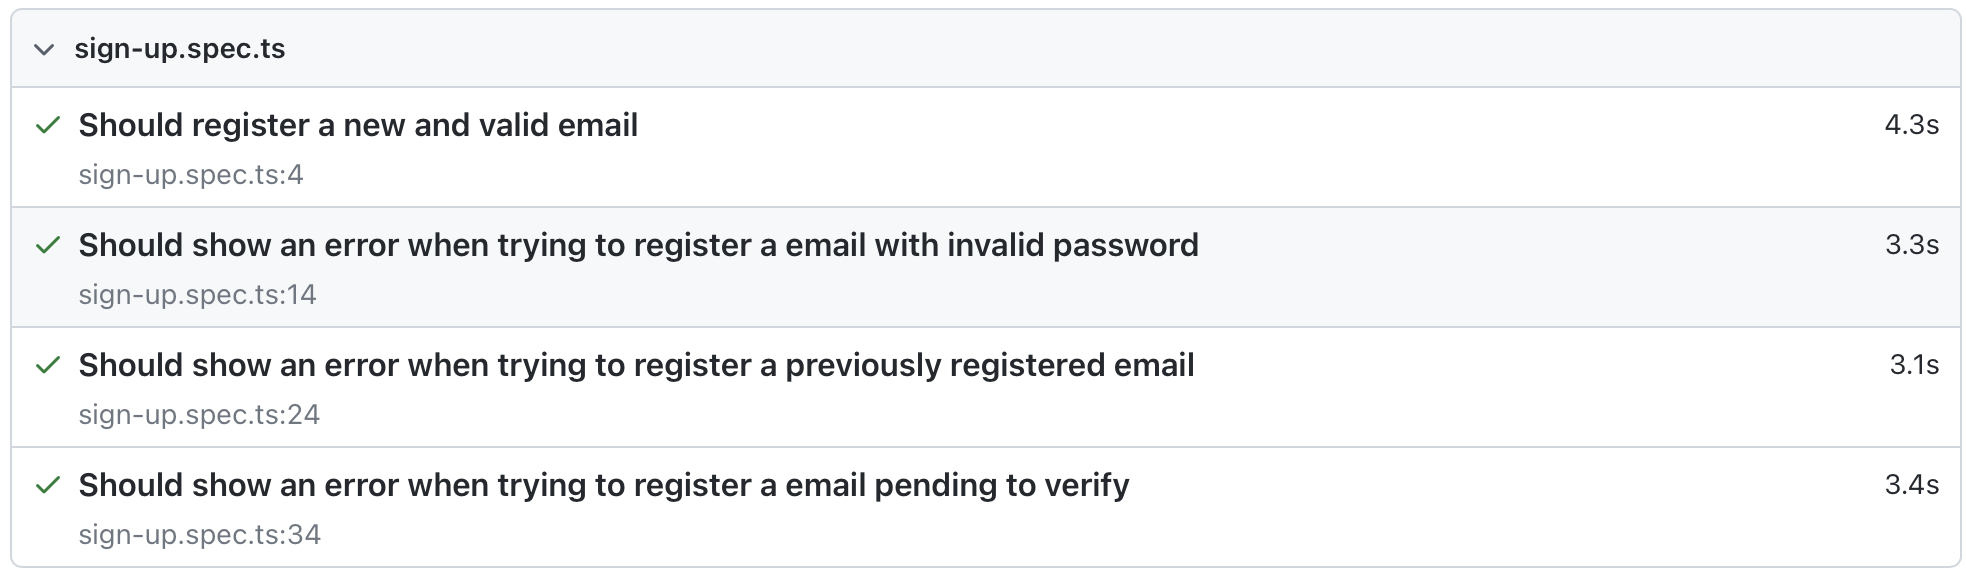This screenshot has height=574, width=1966.
Task: Click the passed icon for invalid password test
Action: pyautogui.click(x=48, y=246)
